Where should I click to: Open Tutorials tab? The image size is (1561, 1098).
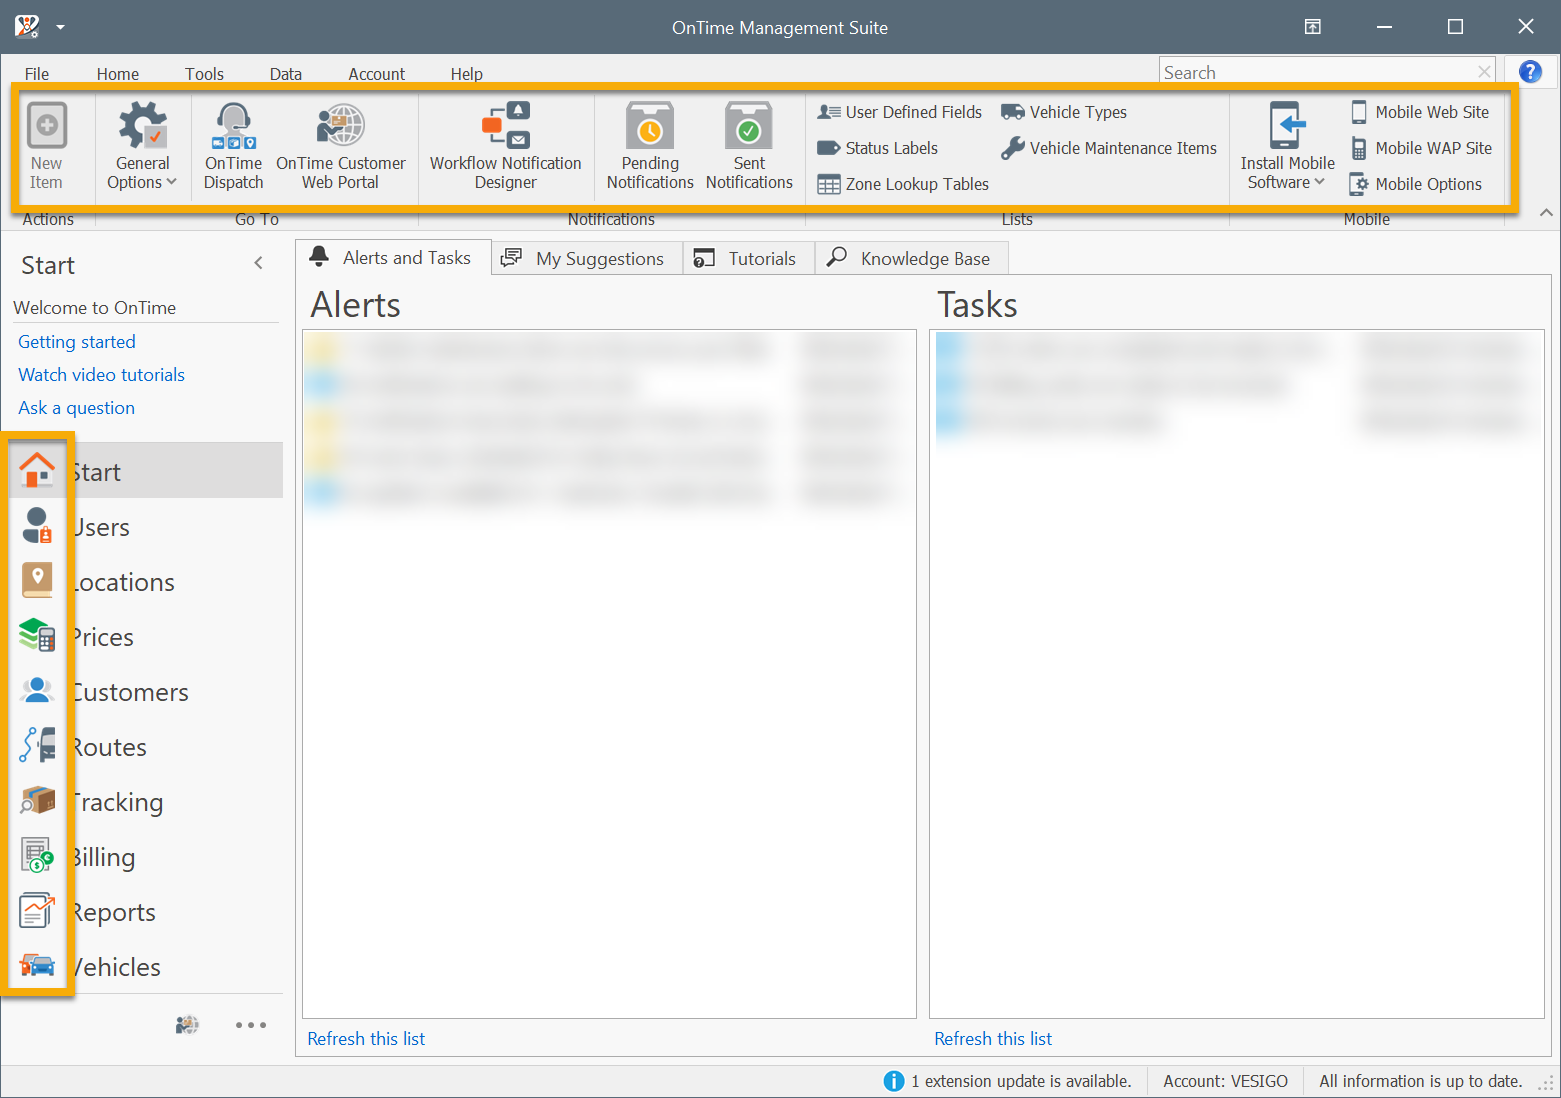749,258
